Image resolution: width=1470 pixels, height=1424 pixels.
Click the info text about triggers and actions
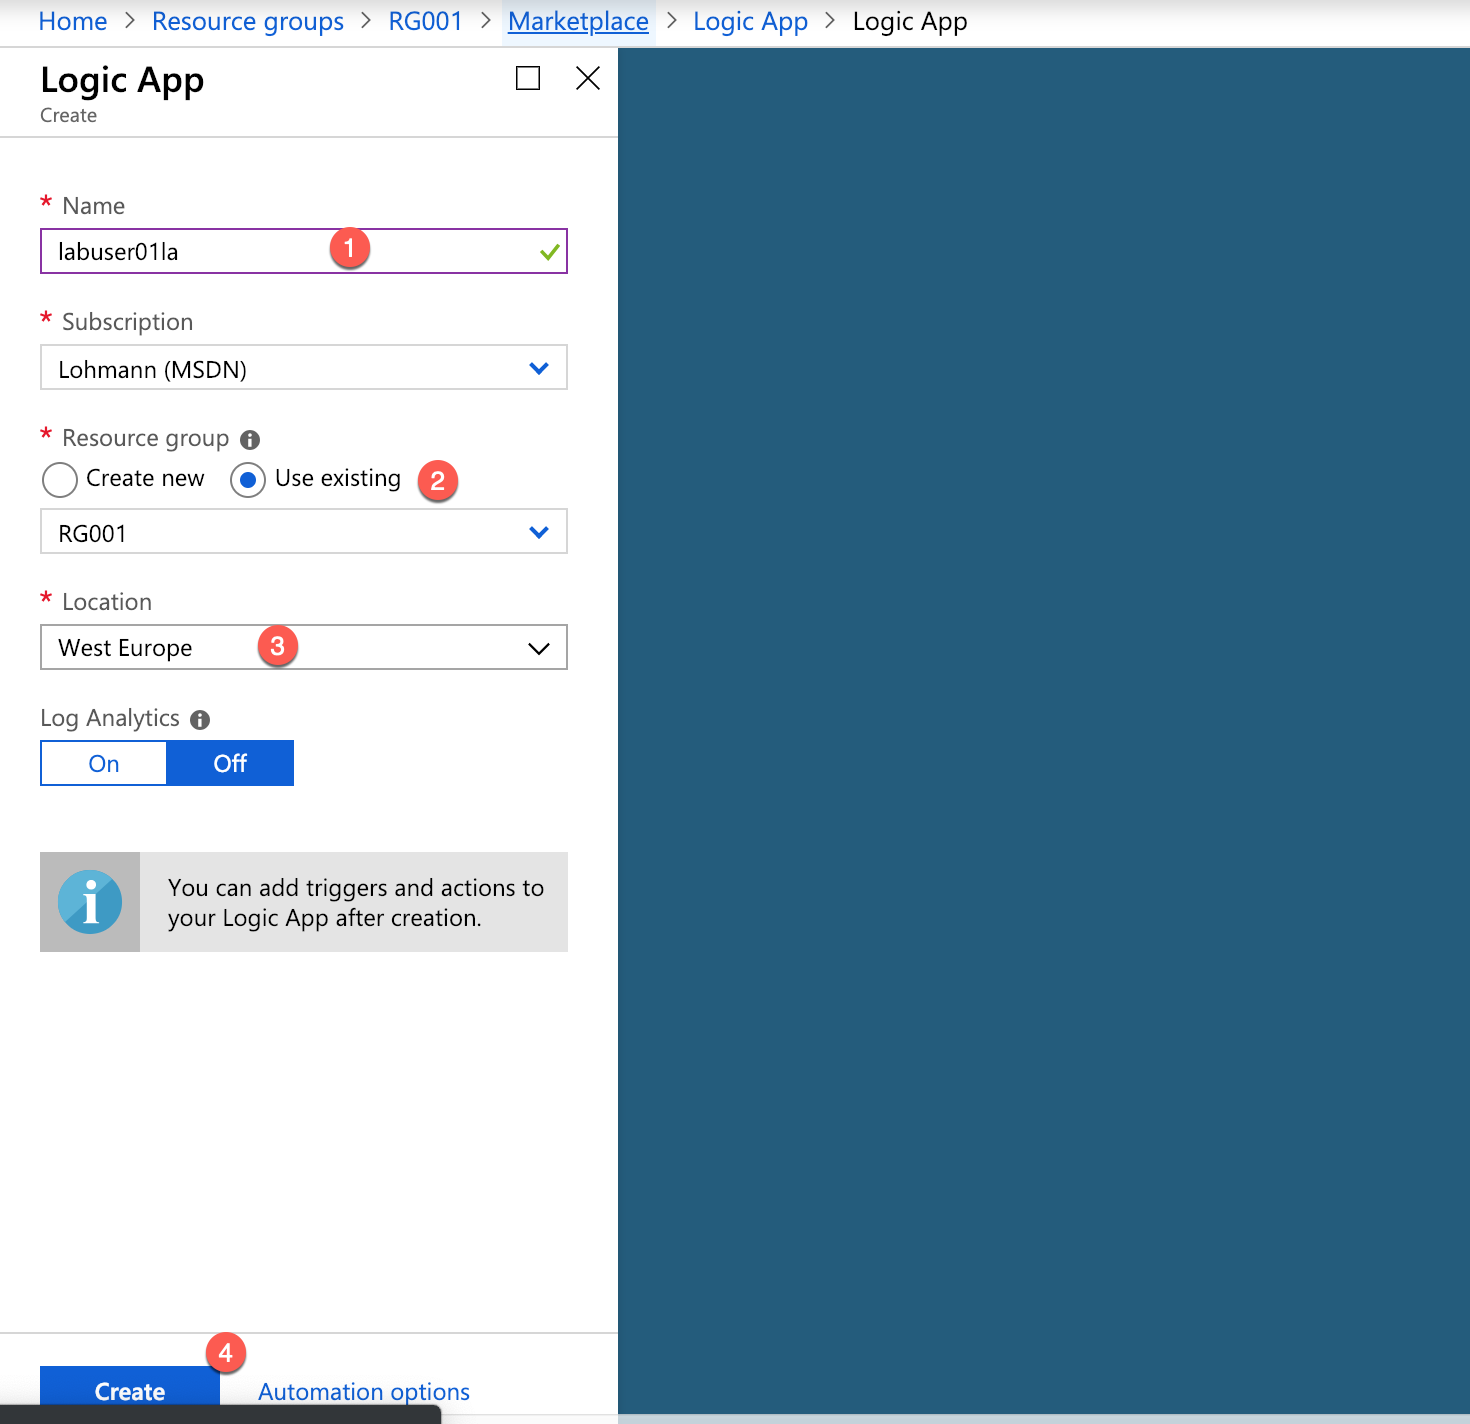(x=356, y=902)
